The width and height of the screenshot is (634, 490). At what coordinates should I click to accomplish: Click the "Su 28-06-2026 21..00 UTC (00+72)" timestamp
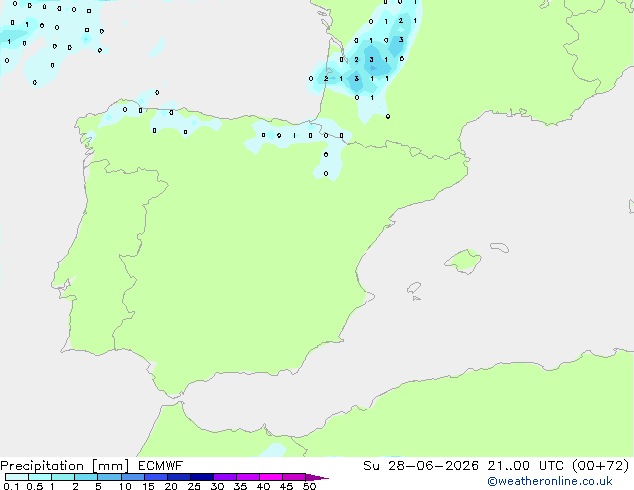496,466
